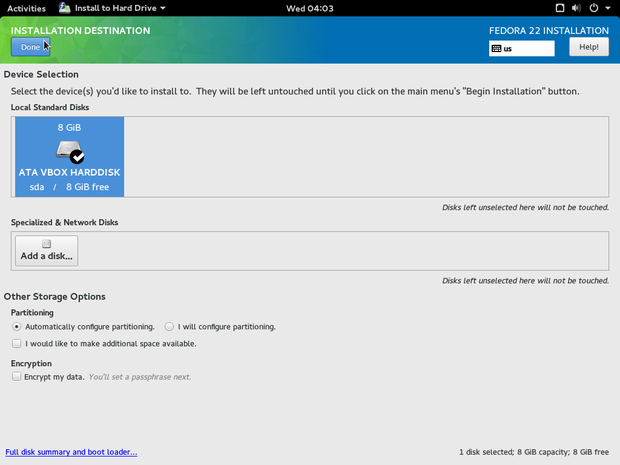The image size is (620, 465).
Task: Open the Help! button
Action: click(589, 47)
